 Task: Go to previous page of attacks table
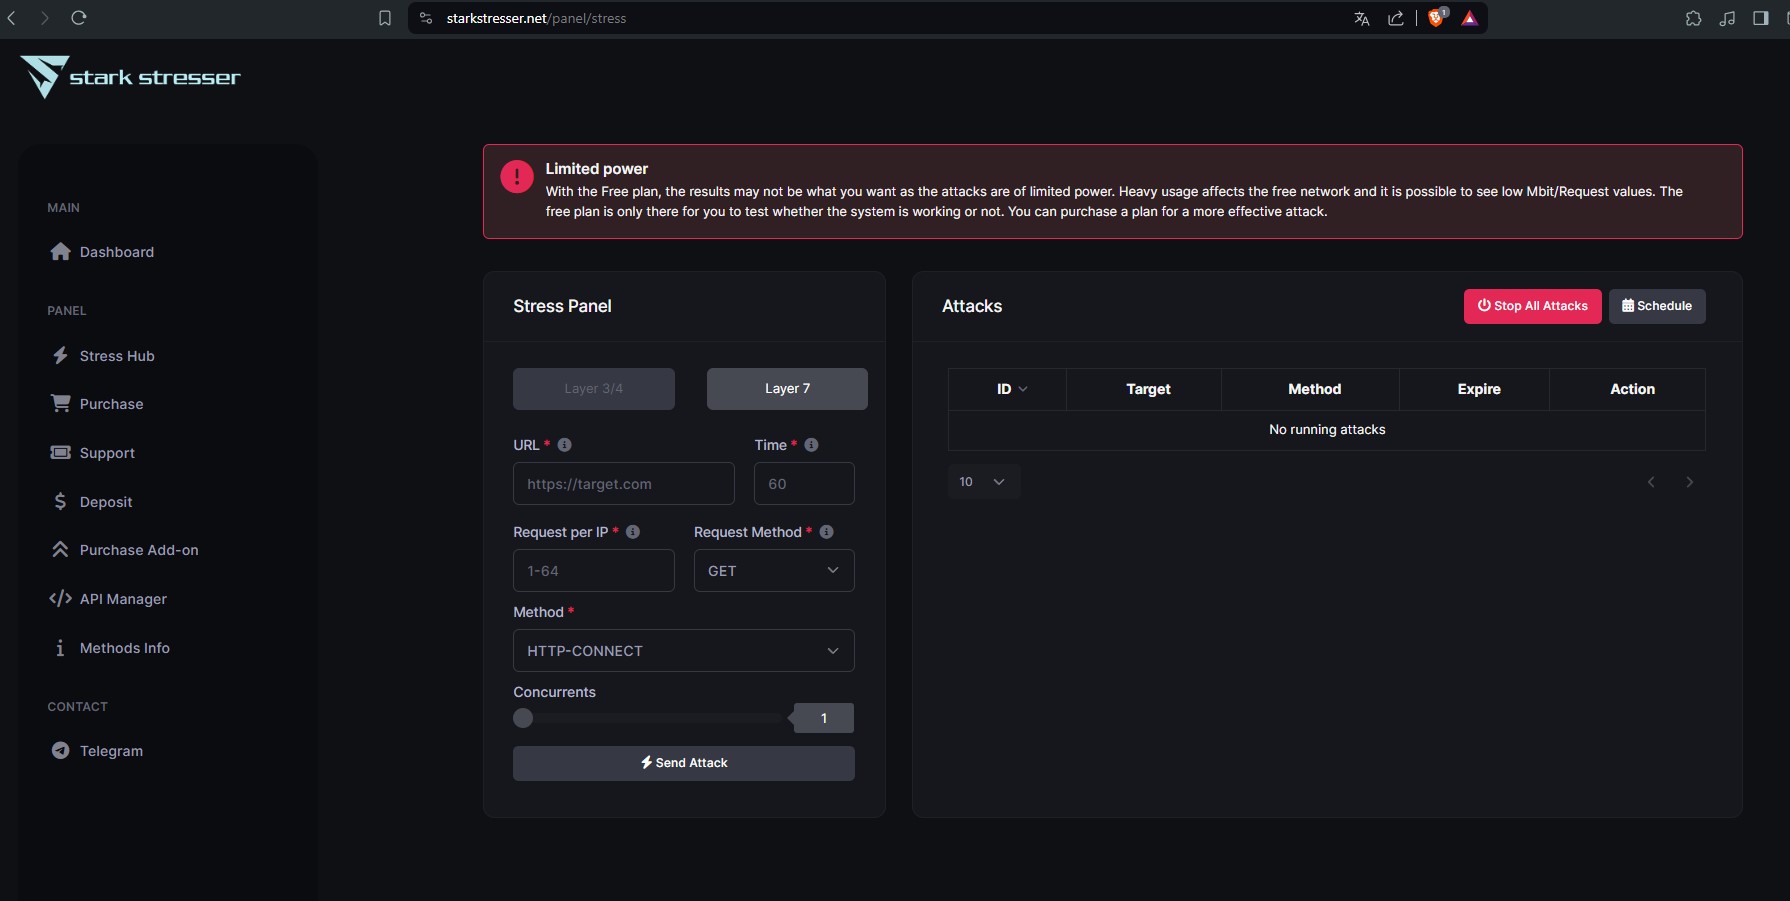tap(1651, 482)
